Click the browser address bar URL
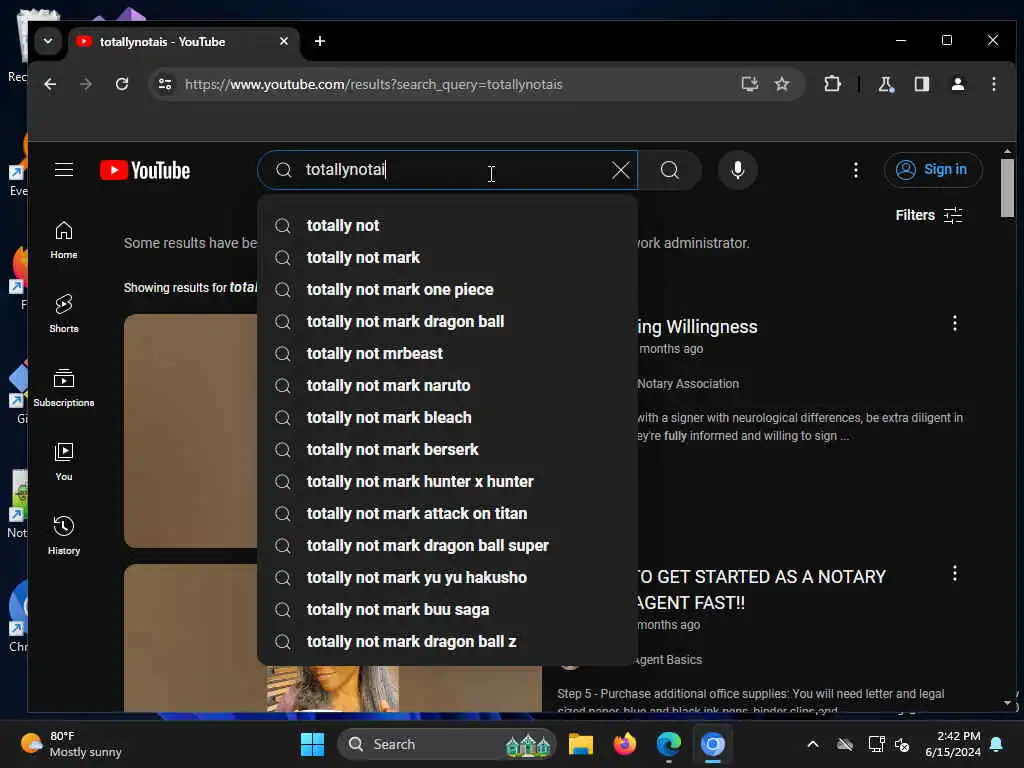Viewport: 1024px width, 768px height. pos(374,84)
